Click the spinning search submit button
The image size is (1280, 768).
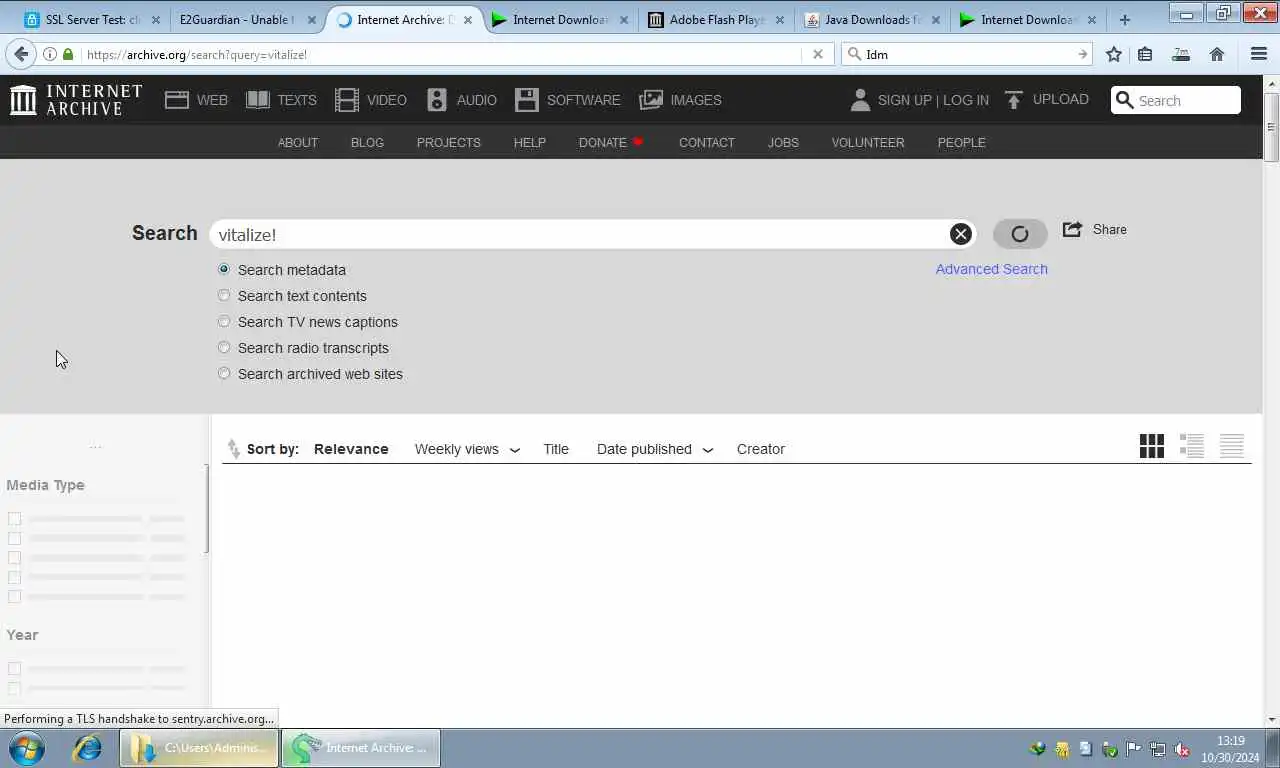click(1020, 234)
